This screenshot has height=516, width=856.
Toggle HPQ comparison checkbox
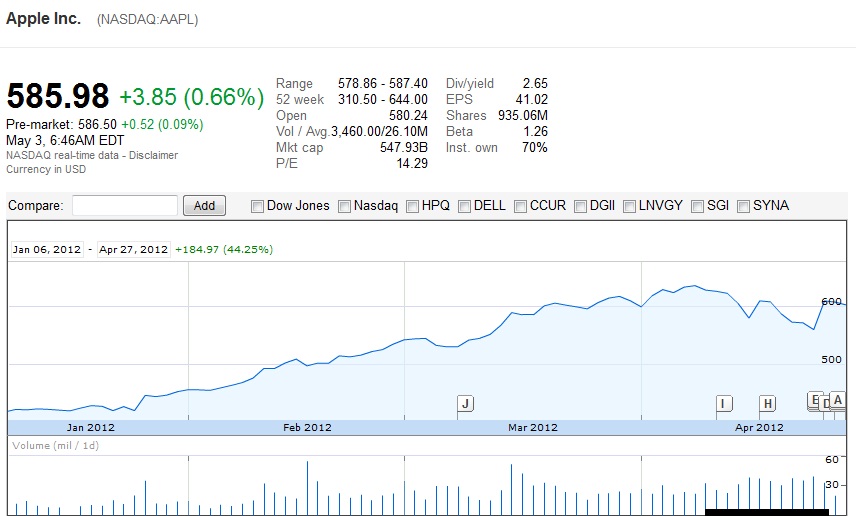click(x=411, y=206)
